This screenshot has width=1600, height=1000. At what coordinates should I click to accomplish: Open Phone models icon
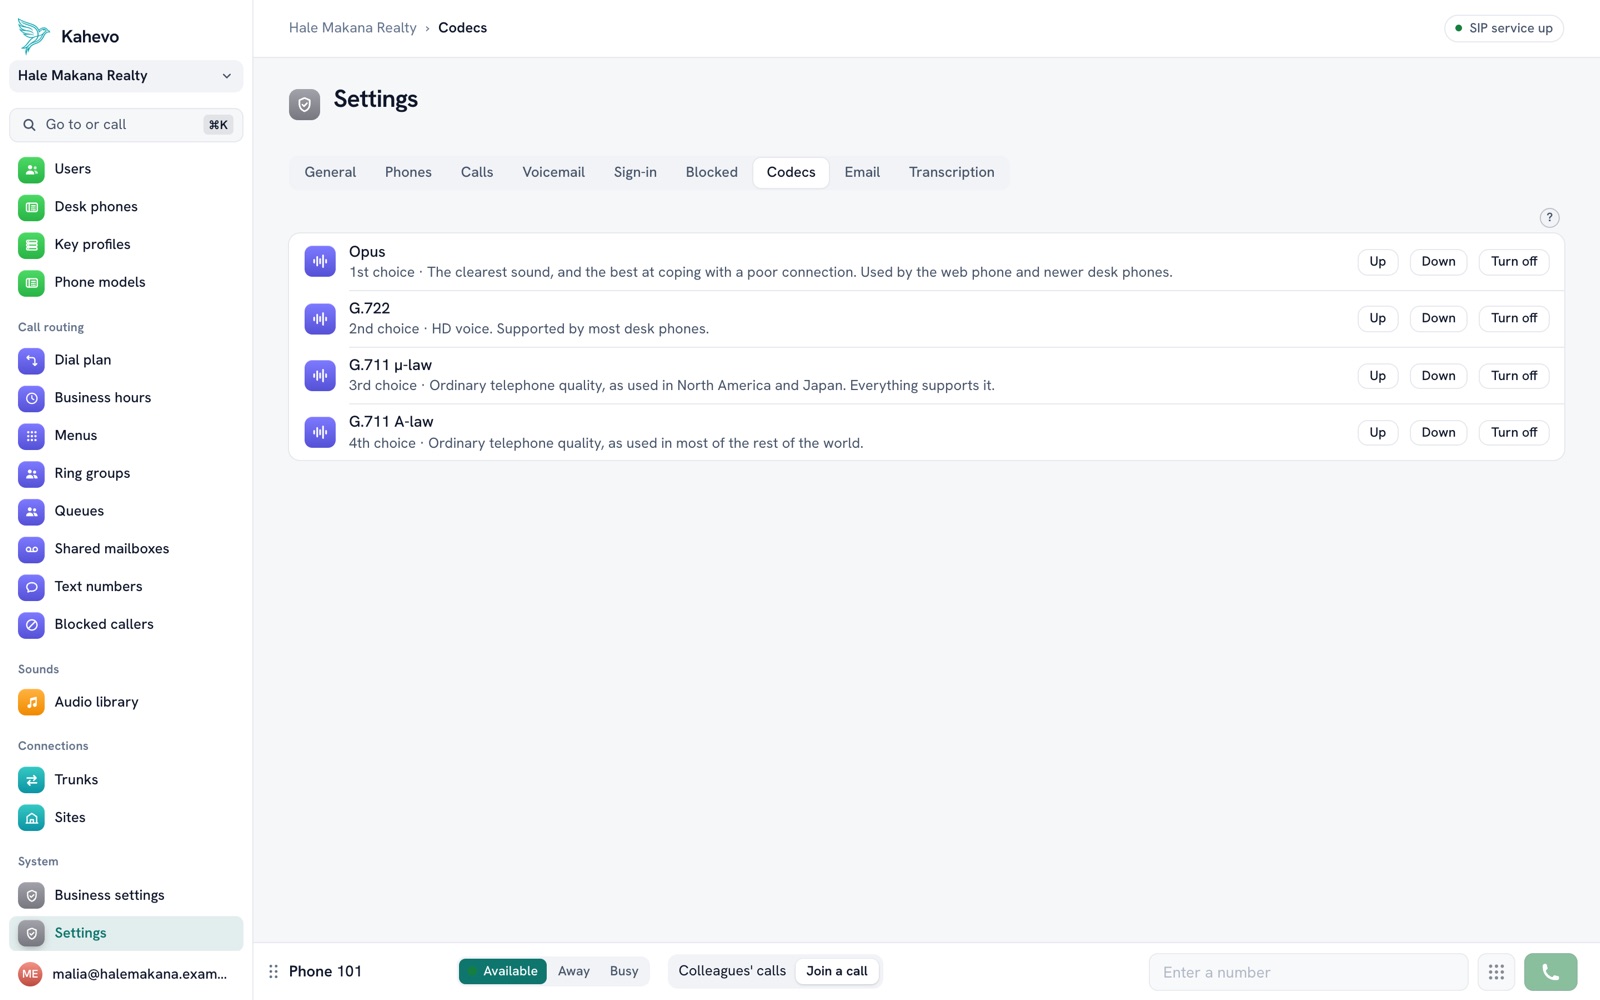coord(31,283)
